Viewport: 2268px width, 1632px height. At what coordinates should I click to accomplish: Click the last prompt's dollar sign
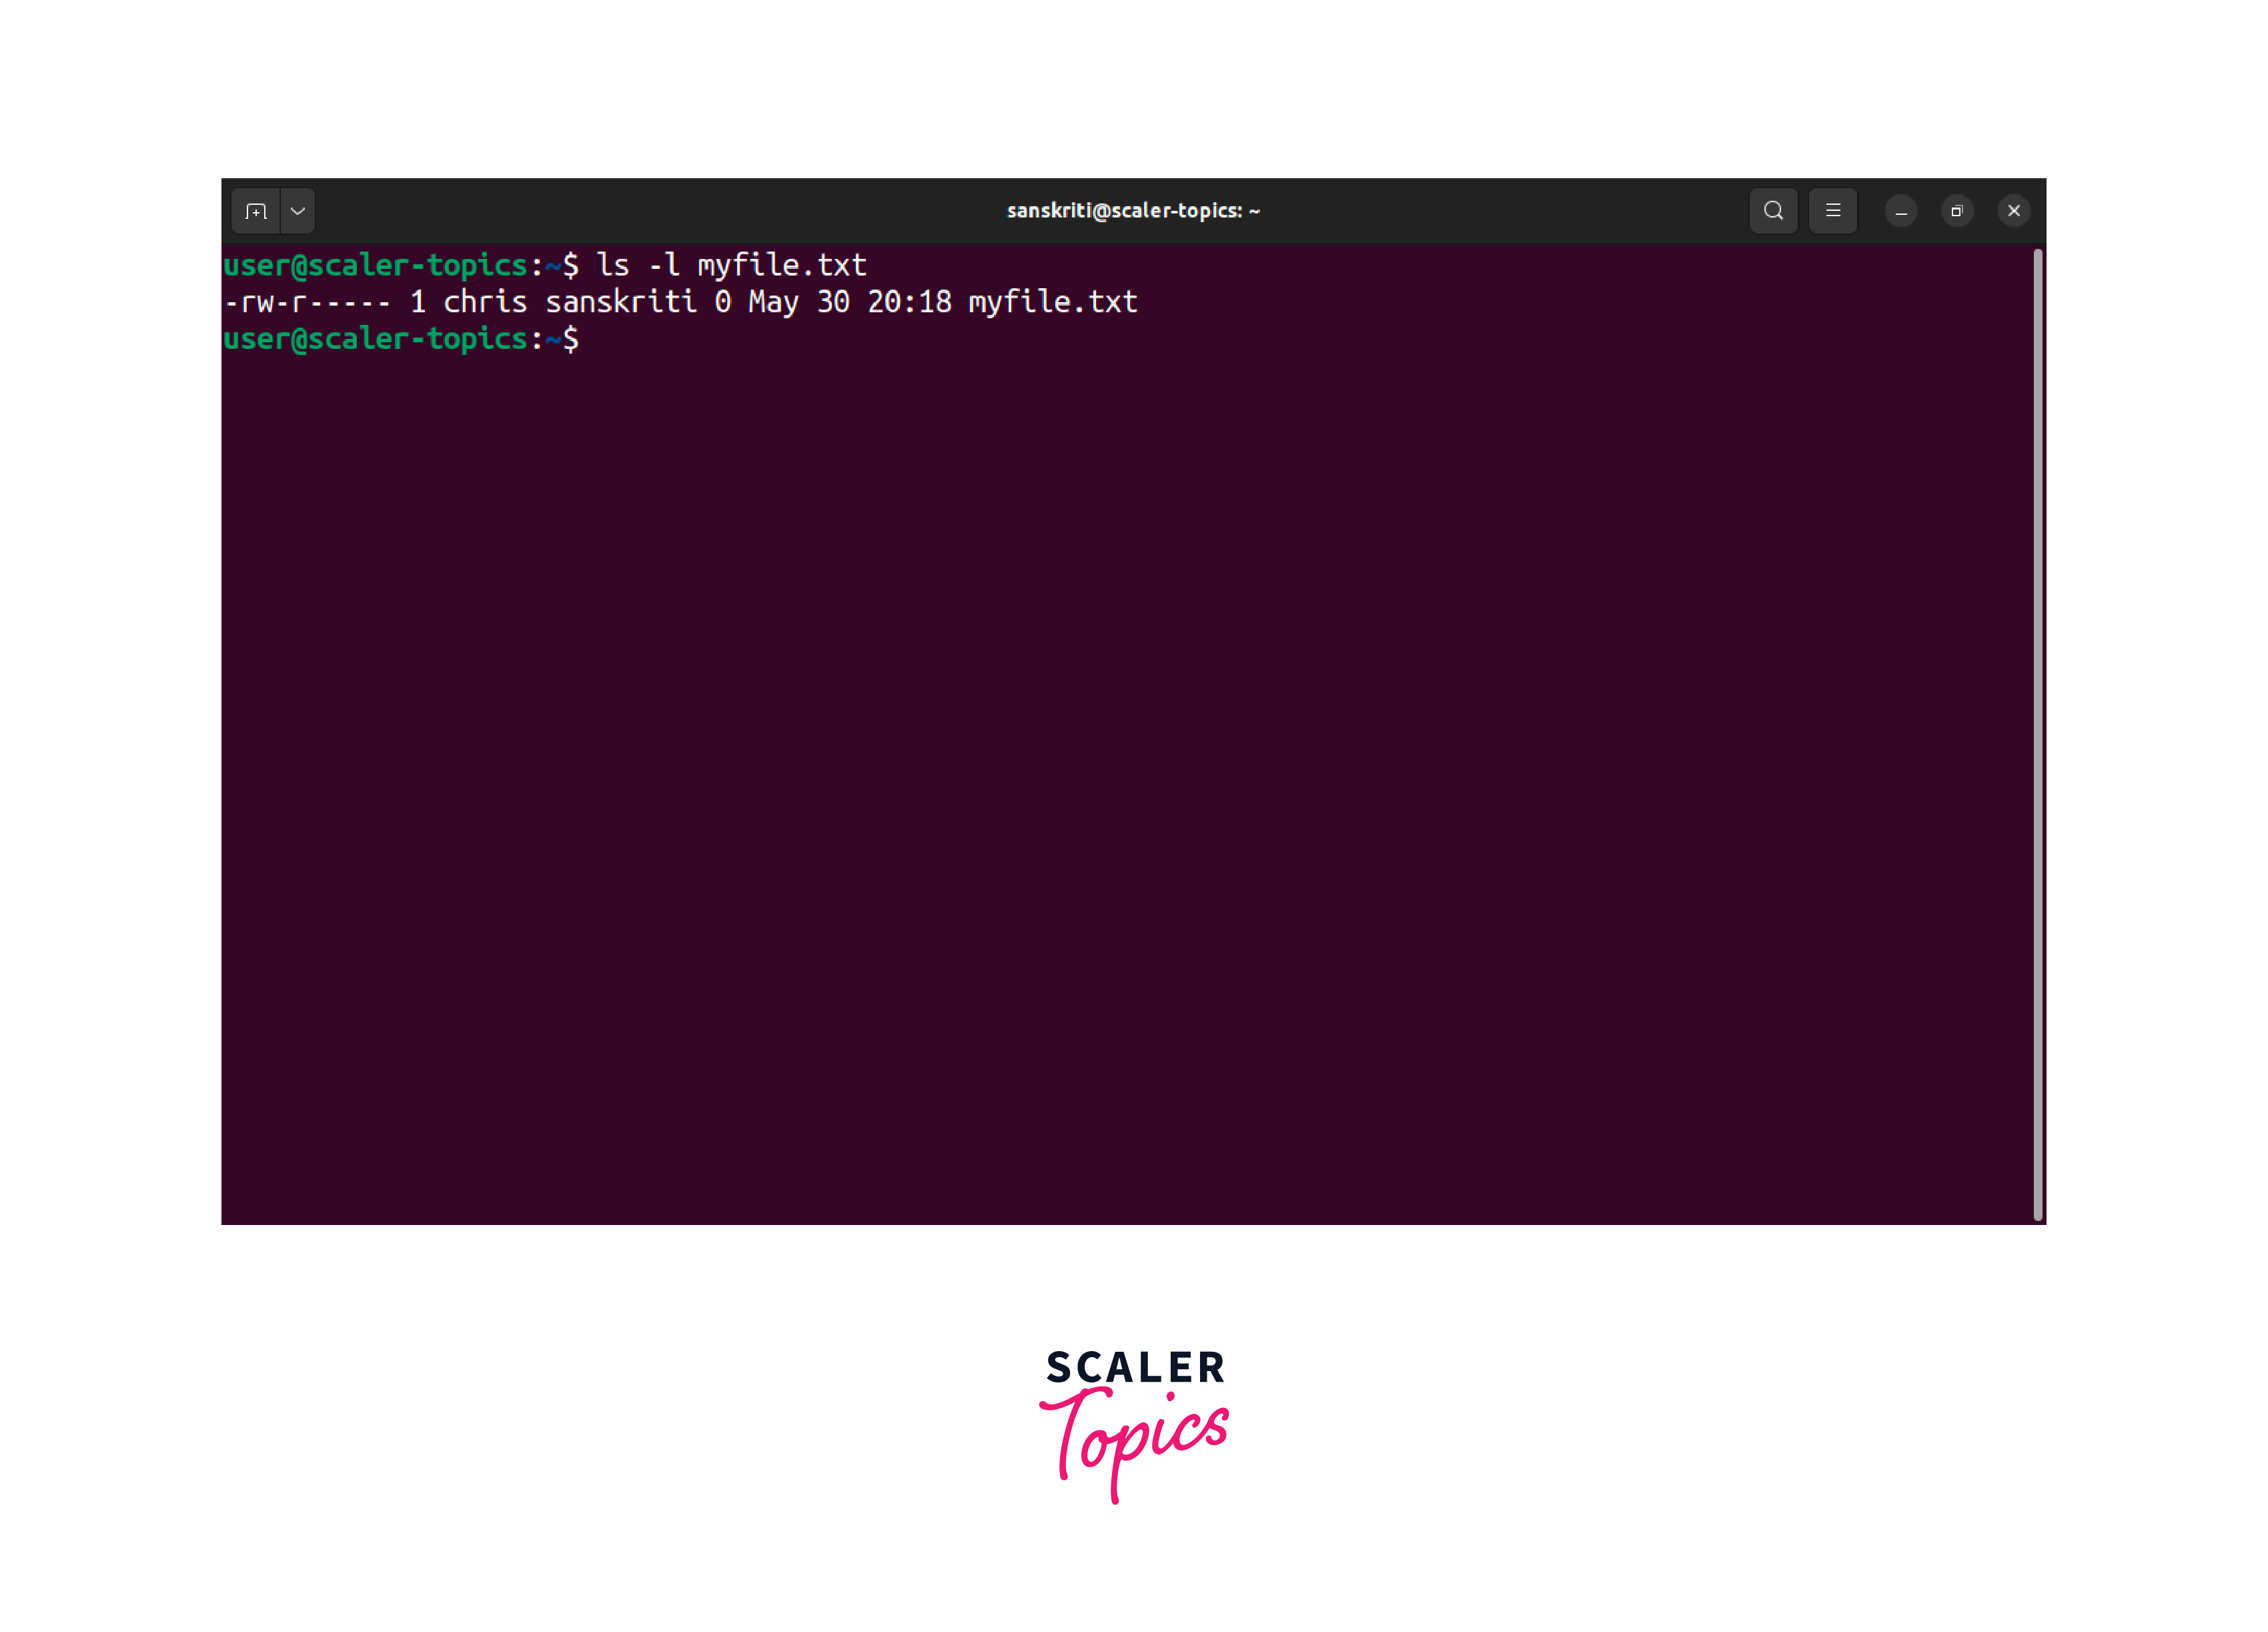pyautogui.click(x=570, y=339)
